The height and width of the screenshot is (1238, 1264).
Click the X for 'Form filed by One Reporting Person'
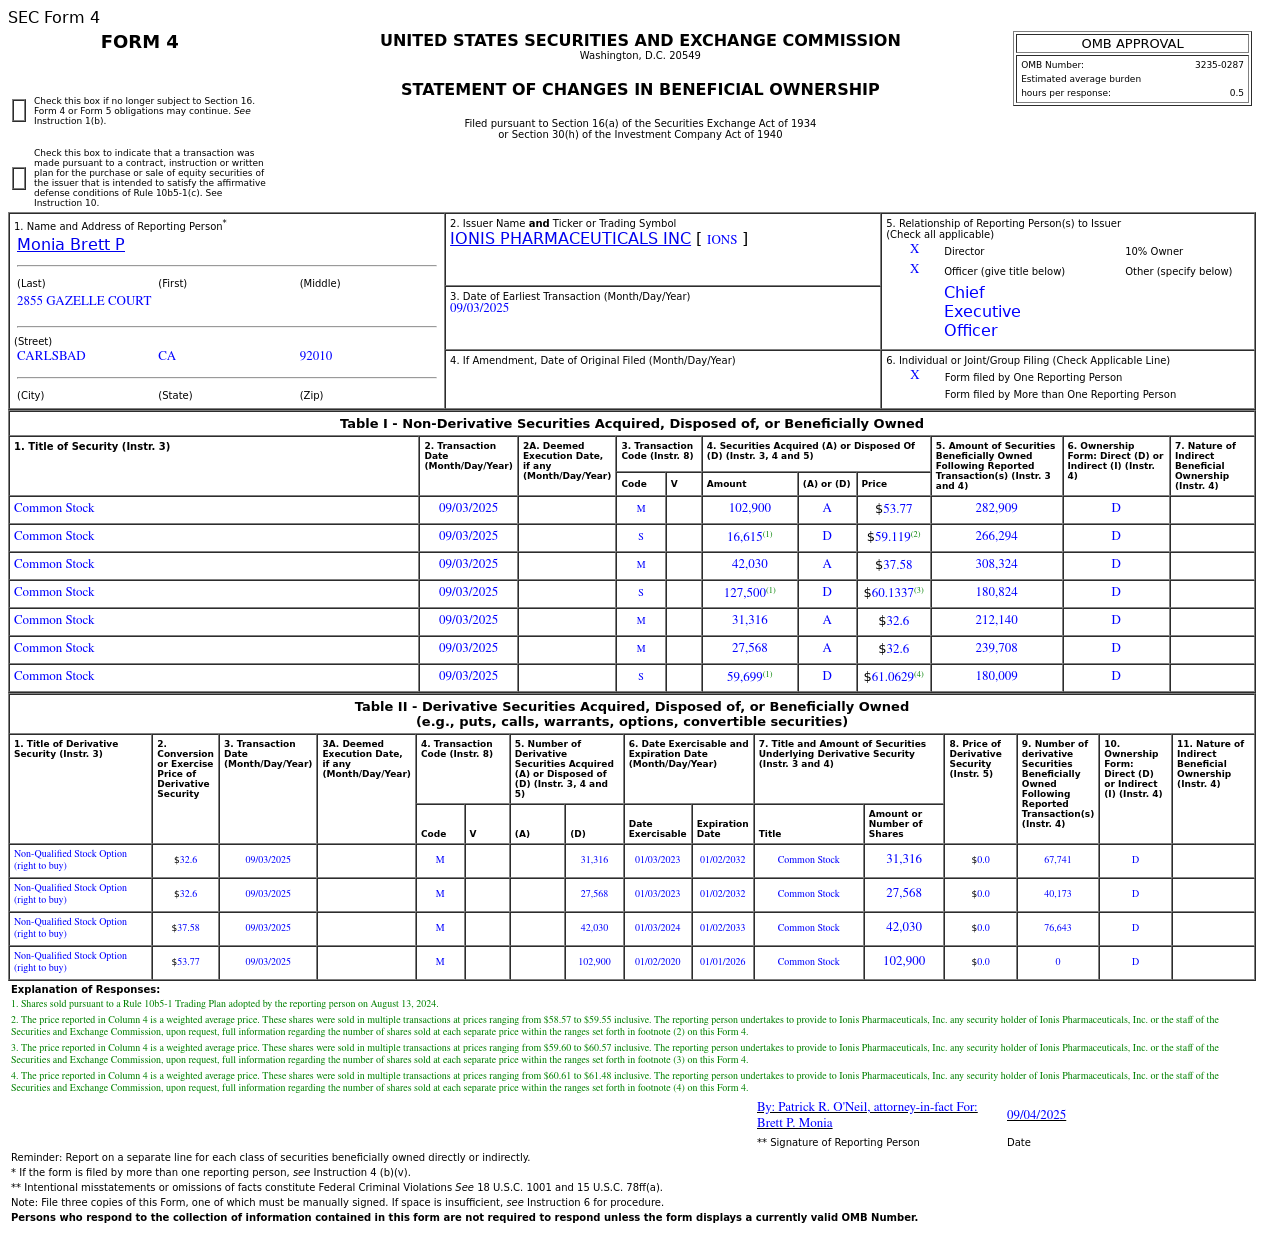coord(914,376)
